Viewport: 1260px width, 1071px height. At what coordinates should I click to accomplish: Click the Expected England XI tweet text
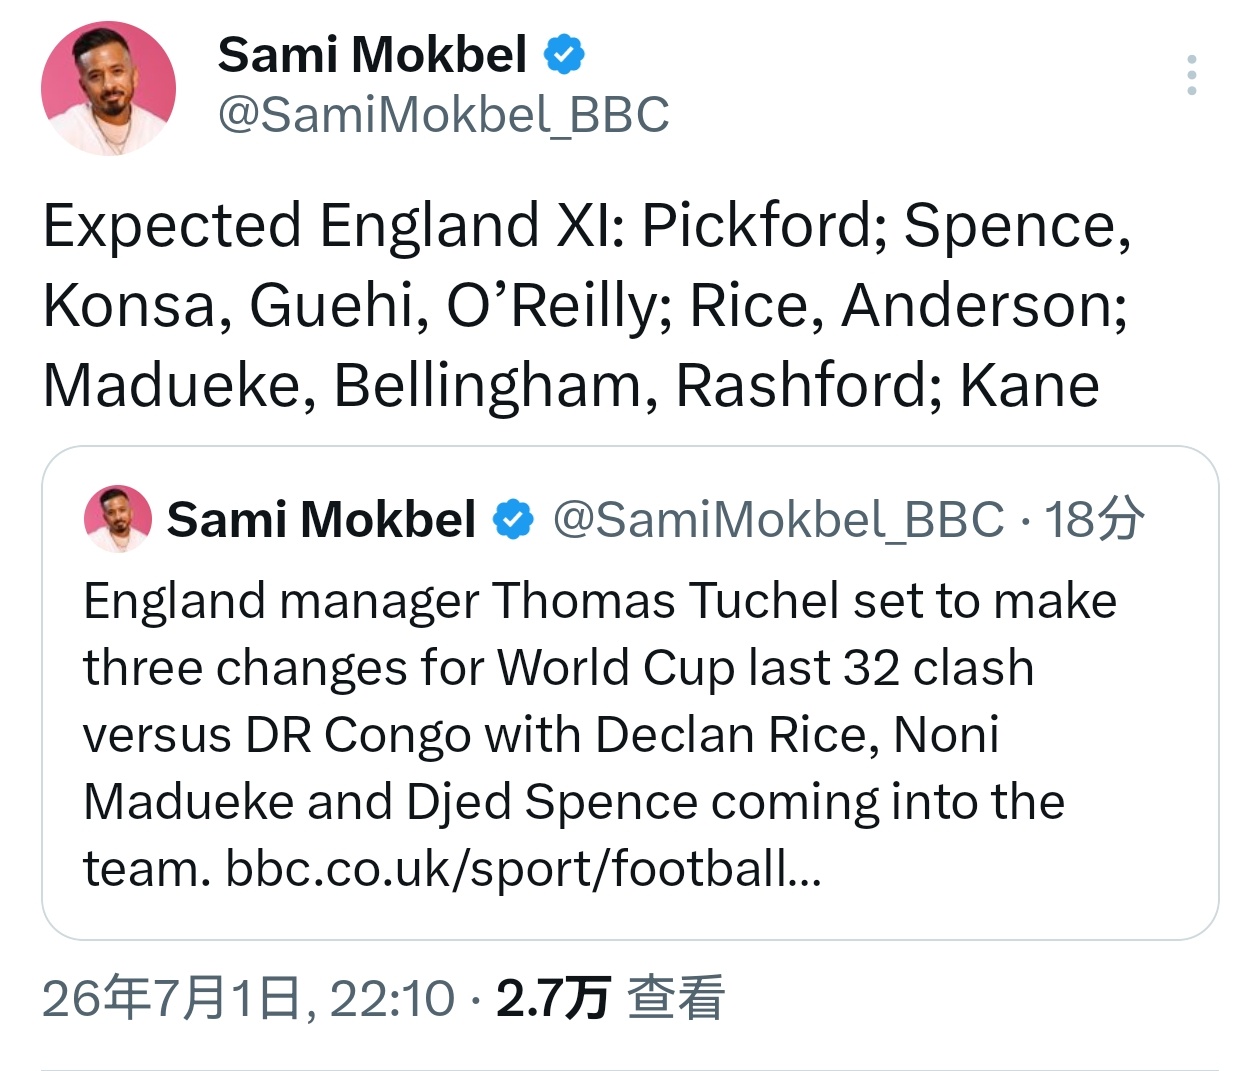pos(587,305)
